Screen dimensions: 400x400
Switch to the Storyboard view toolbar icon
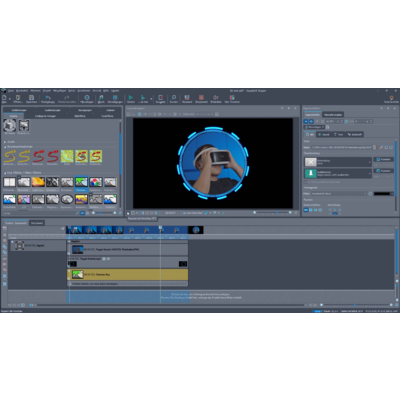click(201, 98)
